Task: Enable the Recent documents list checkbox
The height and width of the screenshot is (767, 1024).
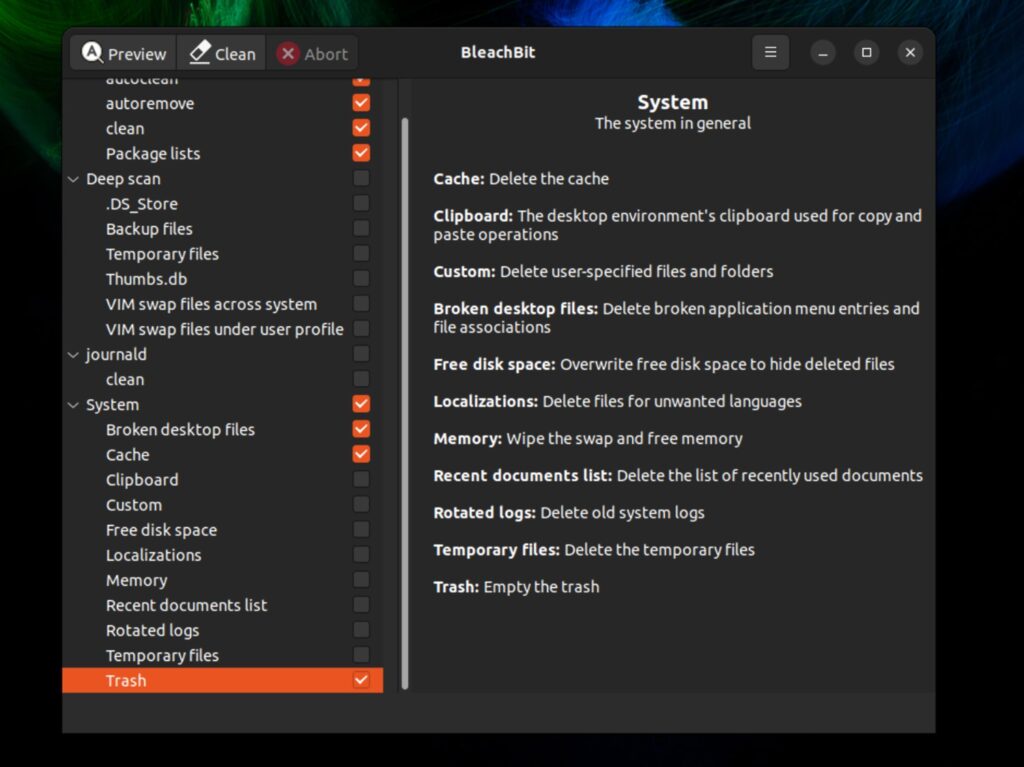Action: 360,604
